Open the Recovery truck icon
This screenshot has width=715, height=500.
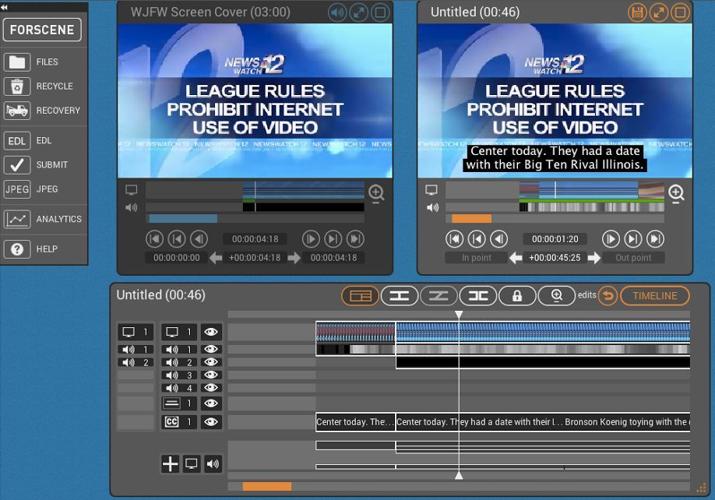[17, 110]
